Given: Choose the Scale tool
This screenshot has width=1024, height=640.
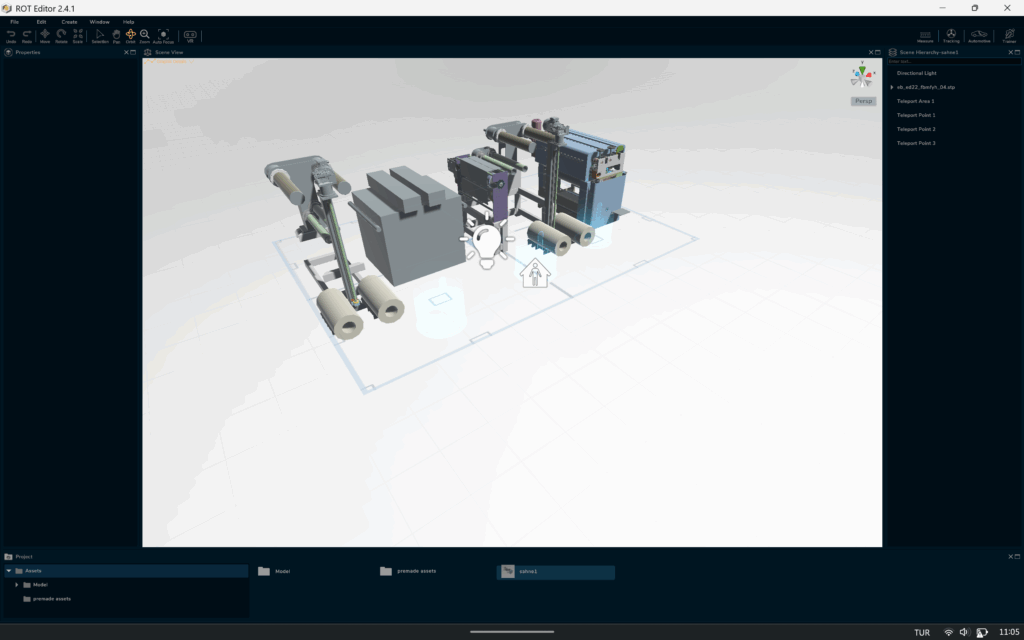Looking at the screenshot, I should 78,35.
